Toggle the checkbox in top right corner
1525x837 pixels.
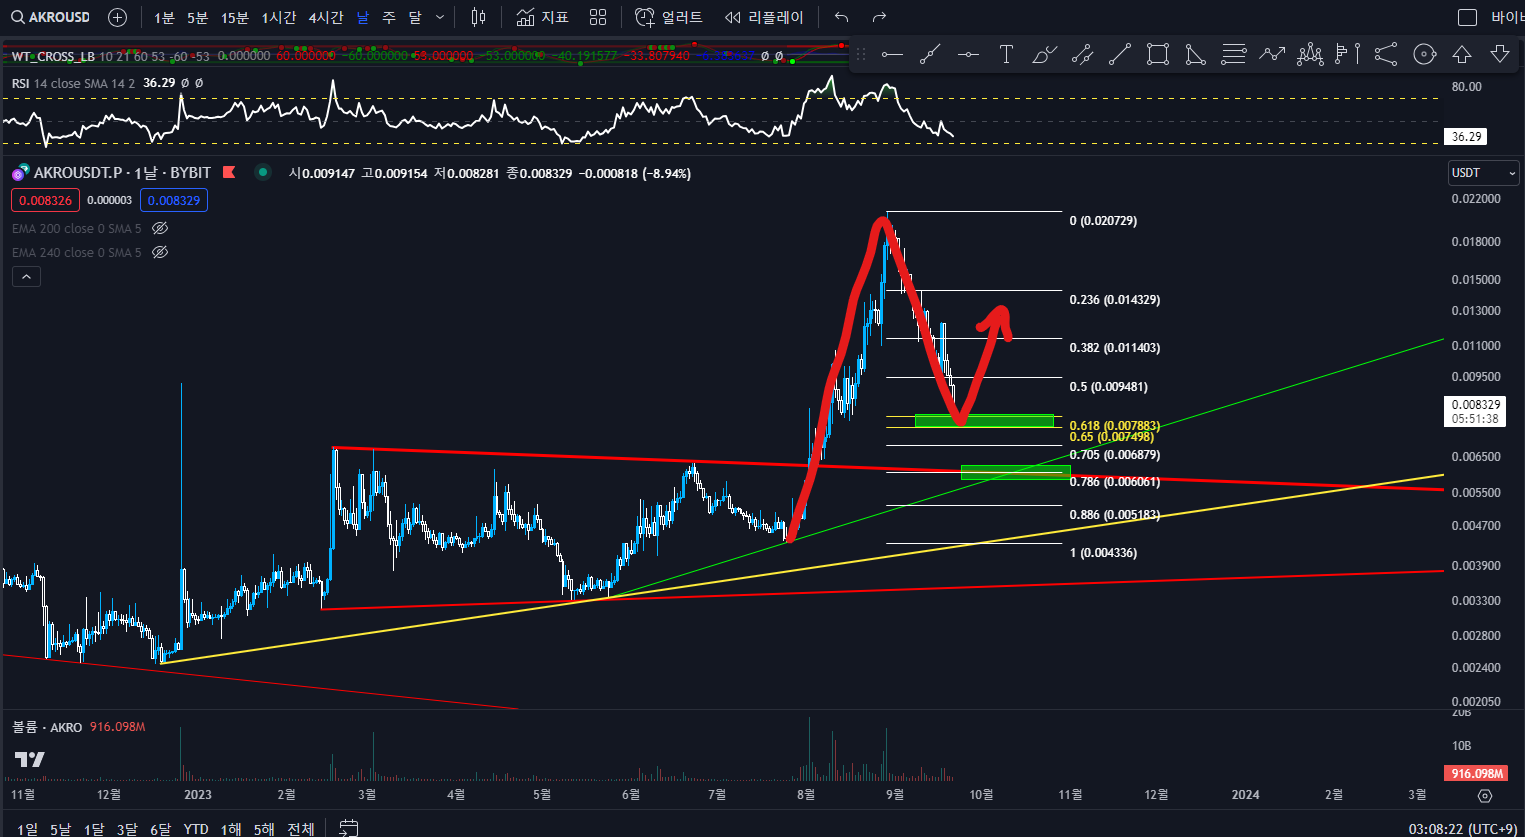point(1467,17)
